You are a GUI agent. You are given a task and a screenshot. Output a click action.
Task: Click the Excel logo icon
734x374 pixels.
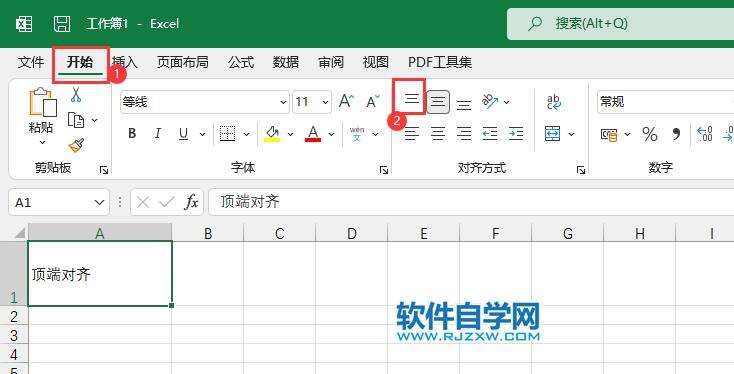[24, 23]
